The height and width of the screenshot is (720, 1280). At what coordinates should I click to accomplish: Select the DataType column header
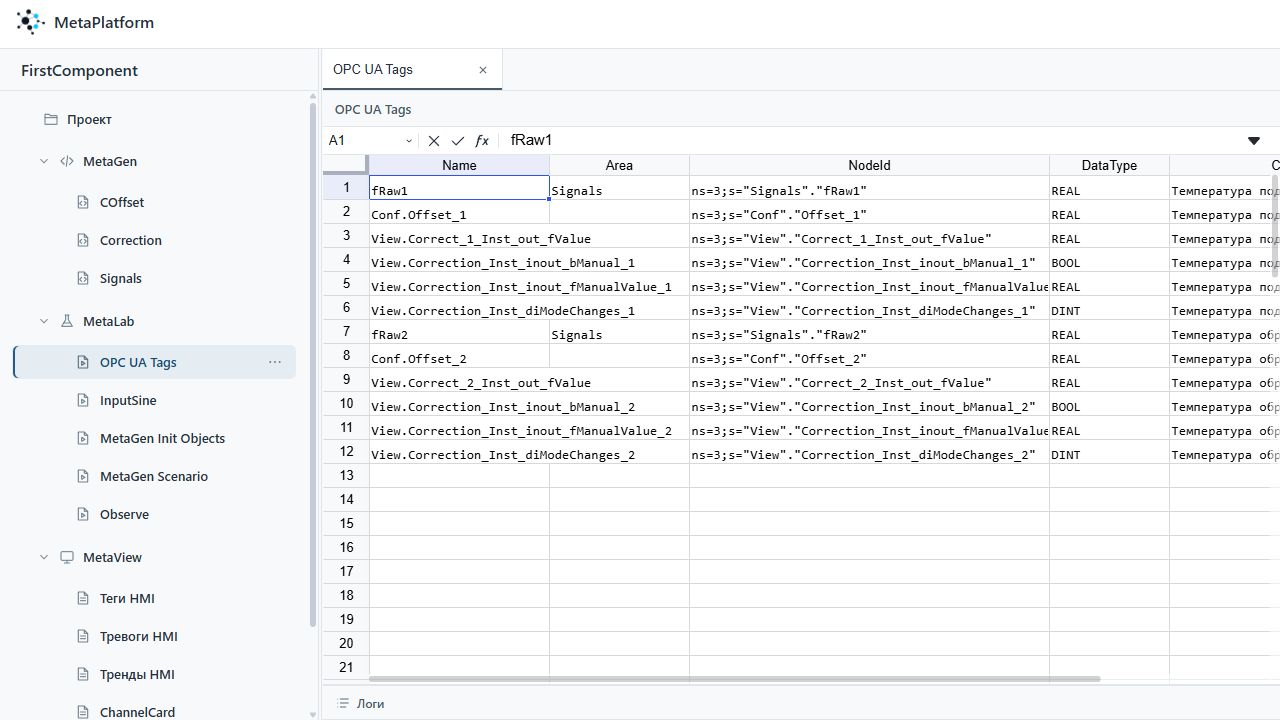[x=1109, y=165]
